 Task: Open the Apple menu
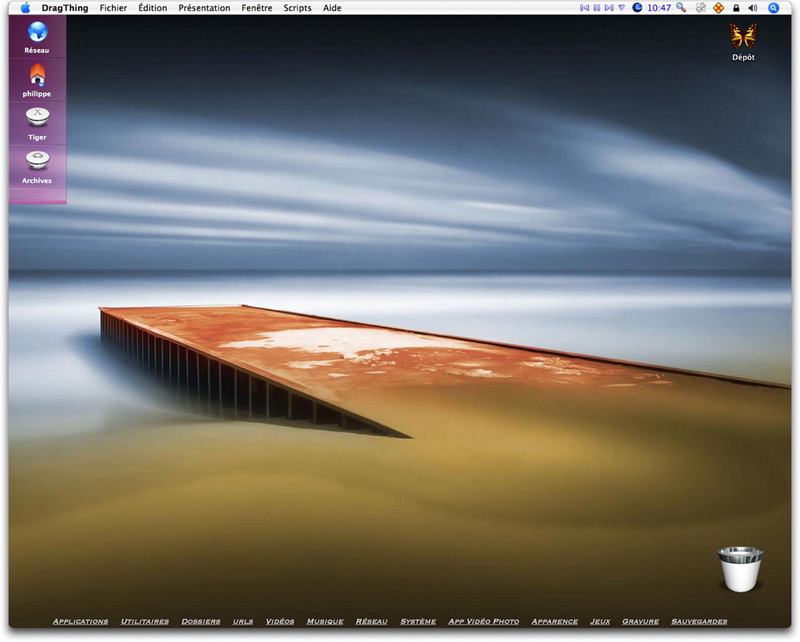click(x=25, y=8)
